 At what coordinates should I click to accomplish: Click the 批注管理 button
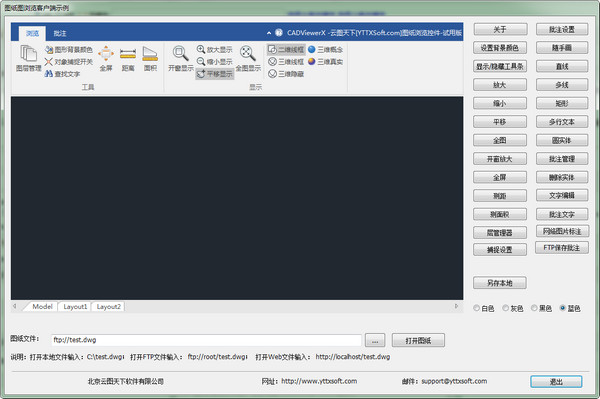[x=562, y=158]
